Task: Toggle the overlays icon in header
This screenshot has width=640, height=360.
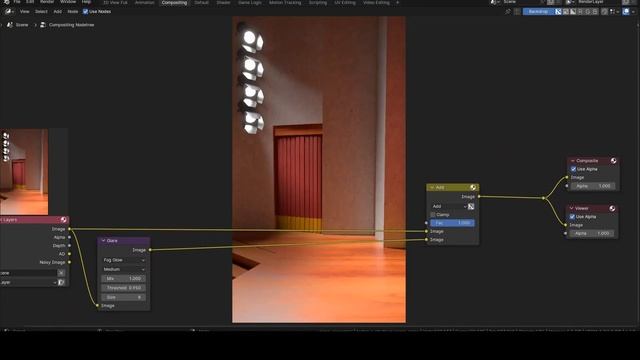Action: point(626,11)
